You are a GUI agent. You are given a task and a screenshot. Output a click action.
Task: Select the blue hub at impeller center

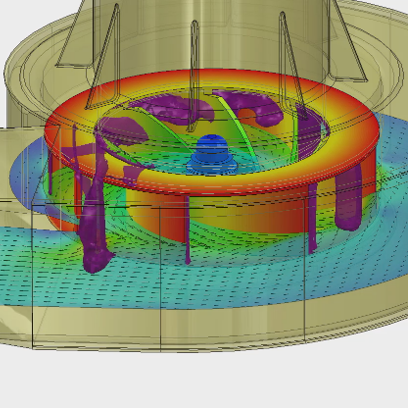[211, 154]
